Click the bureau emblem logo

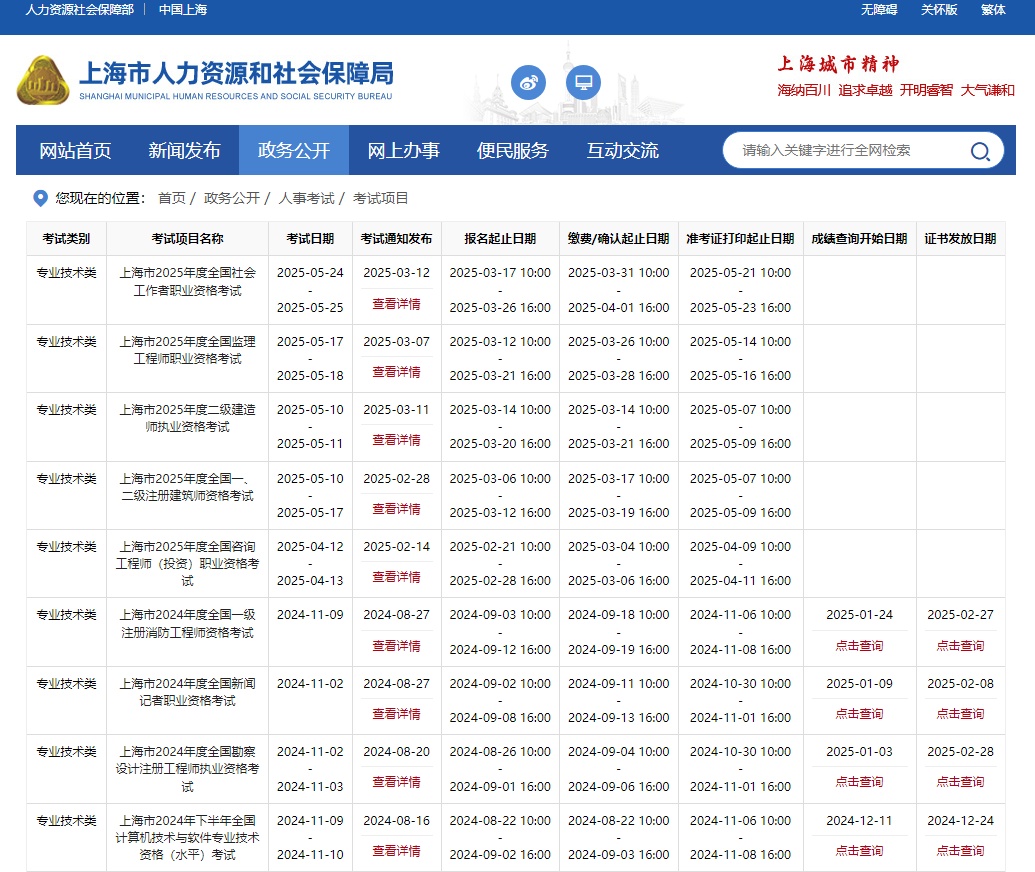click(x=43, y=80)
